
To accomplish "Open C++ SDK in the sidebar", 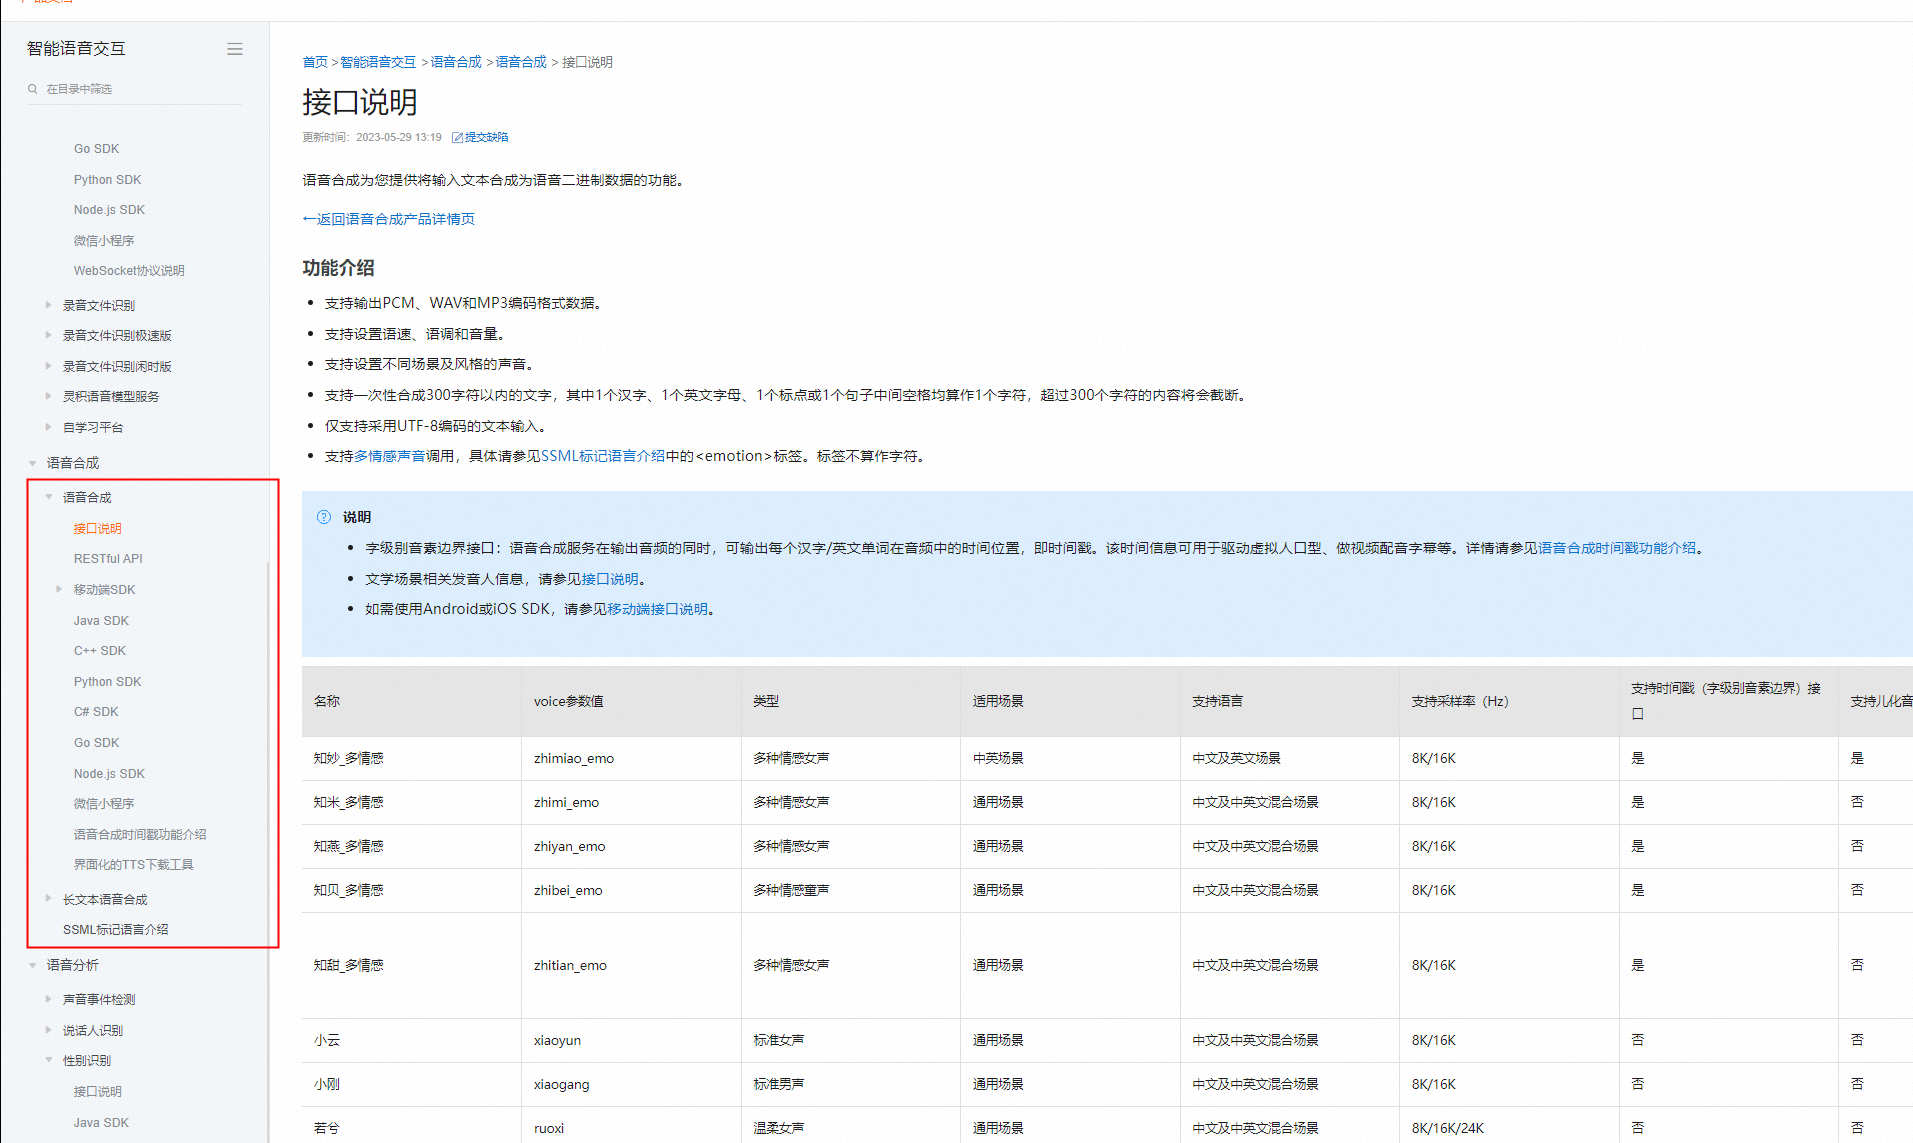I will (x=100, y=651).
